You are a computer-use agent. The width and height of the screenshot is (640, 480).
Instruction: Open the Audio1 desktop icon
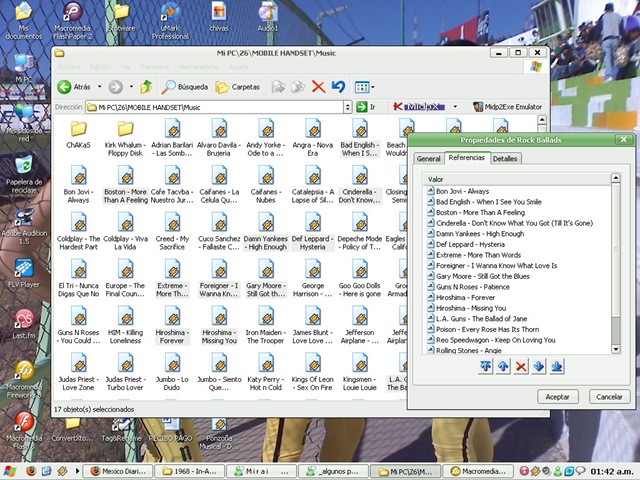point(268,17)
